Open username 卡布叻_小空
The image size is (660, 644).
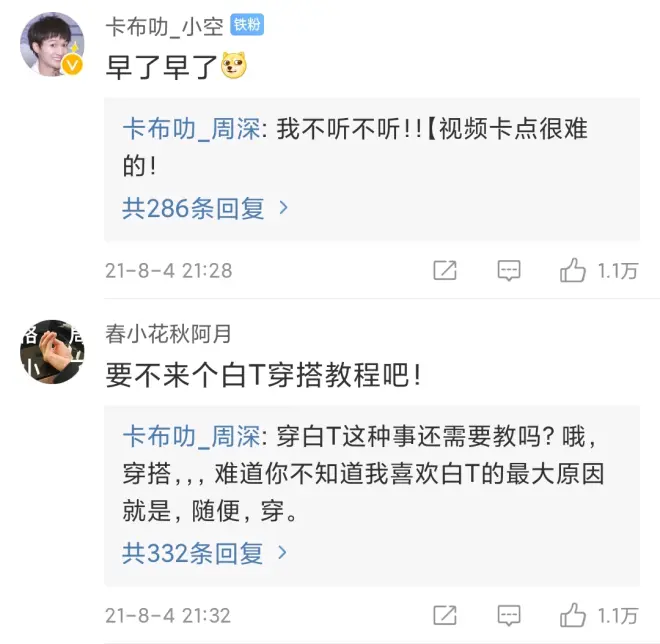(x=164, y=26)
